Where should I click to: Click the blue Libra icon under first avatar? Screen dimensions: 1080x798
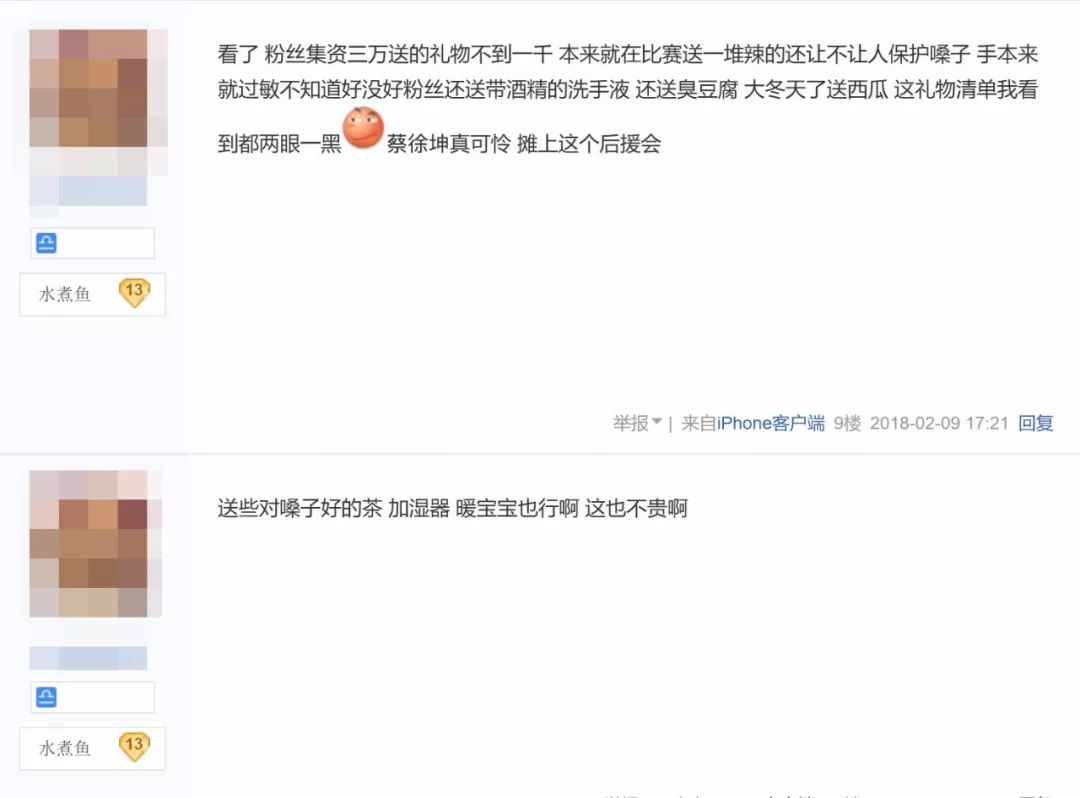click(x=46, y=243)
